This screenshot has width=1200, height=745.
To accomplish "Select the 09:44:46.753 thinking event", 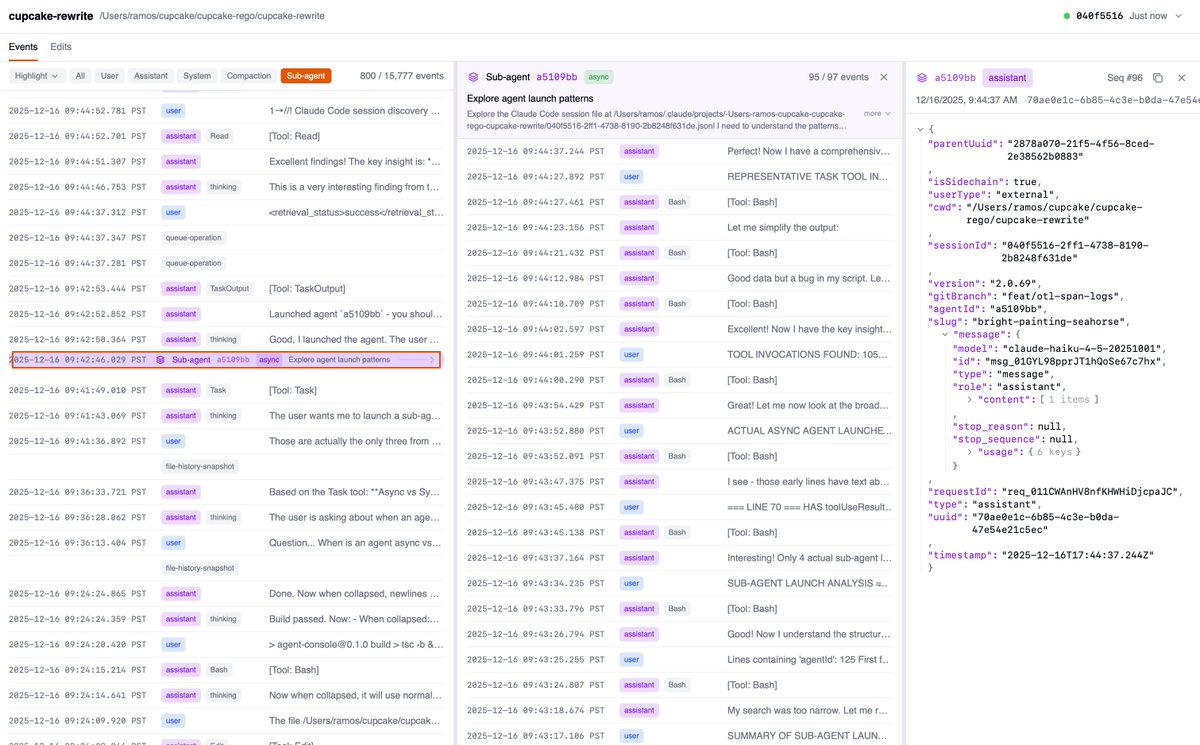I will click(x=226, y=186).
